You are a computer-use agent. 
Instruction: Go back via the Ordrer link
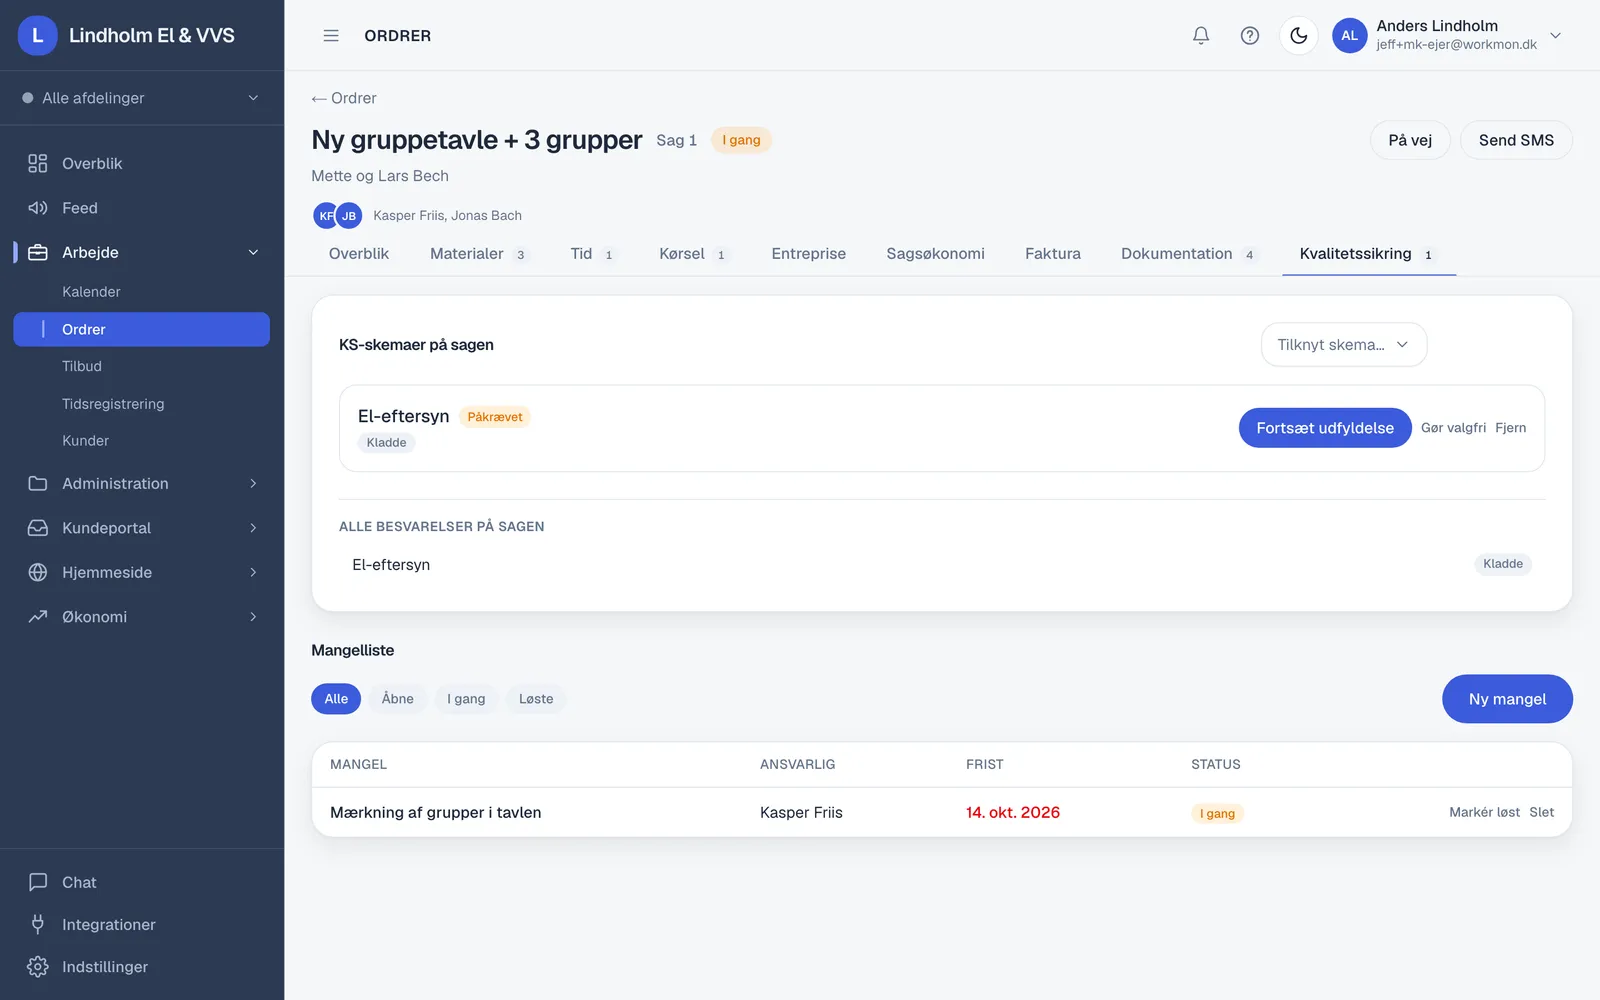[x=344, y=98]
